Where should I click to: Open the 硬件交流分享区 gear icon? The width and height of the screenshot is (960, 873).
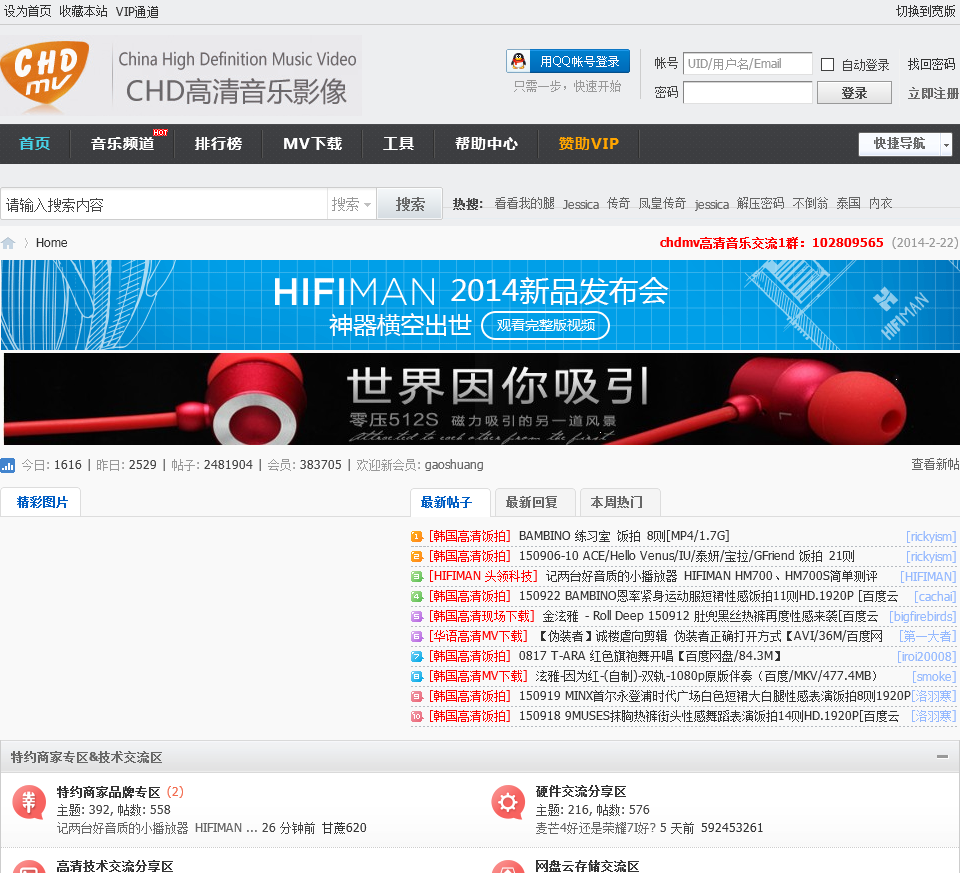[x=508, y=802]
